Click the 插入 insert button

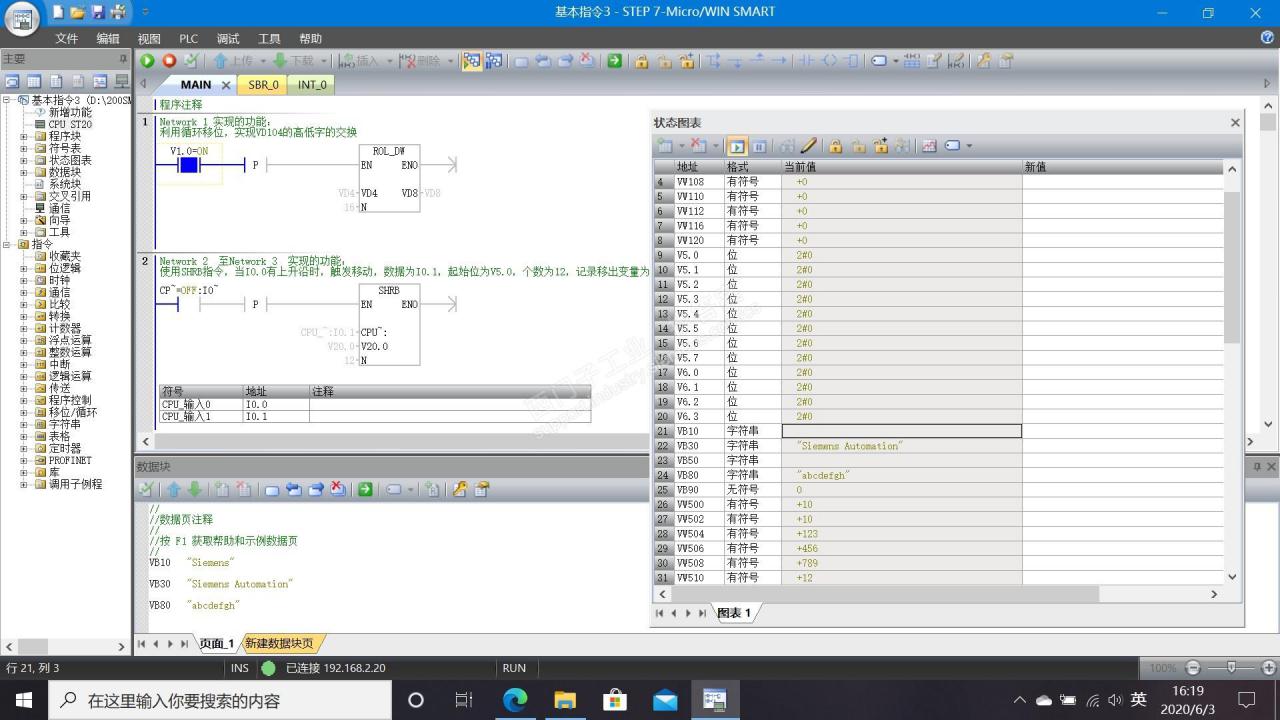tap(360, 61)
